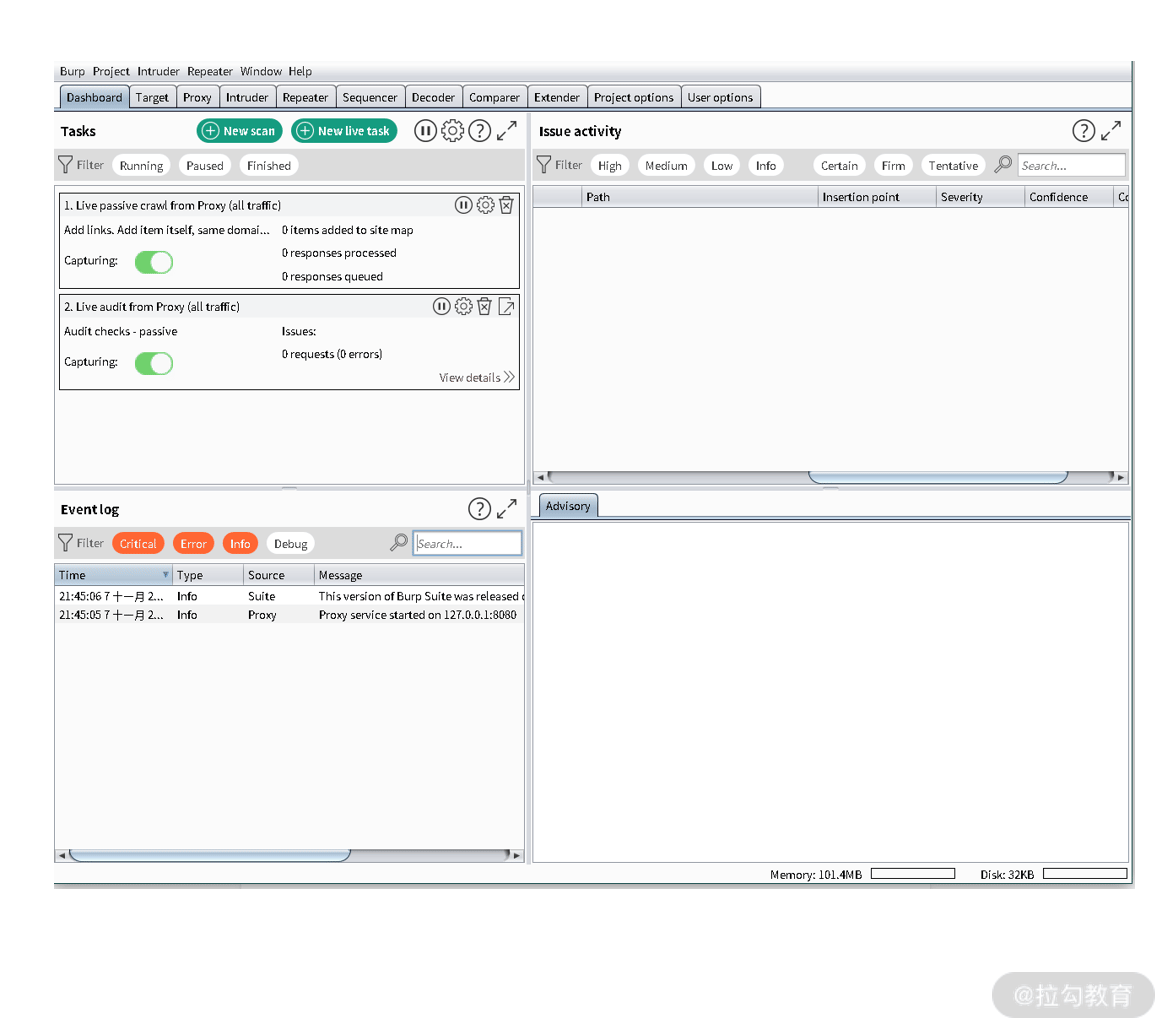This screenshot has height=1033, width=1172.
Task: Start a New scan
Action: pyautogui.click(x=239, y=131)
